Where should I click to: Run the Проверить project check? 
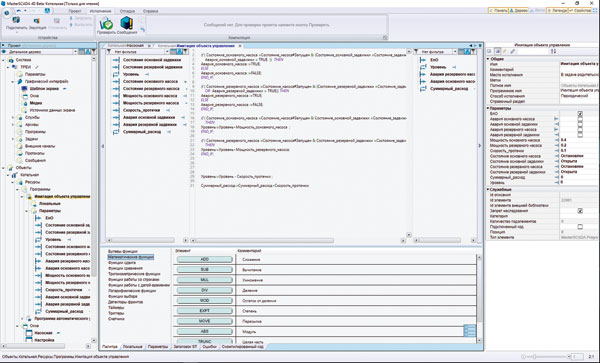pos(106,24)
